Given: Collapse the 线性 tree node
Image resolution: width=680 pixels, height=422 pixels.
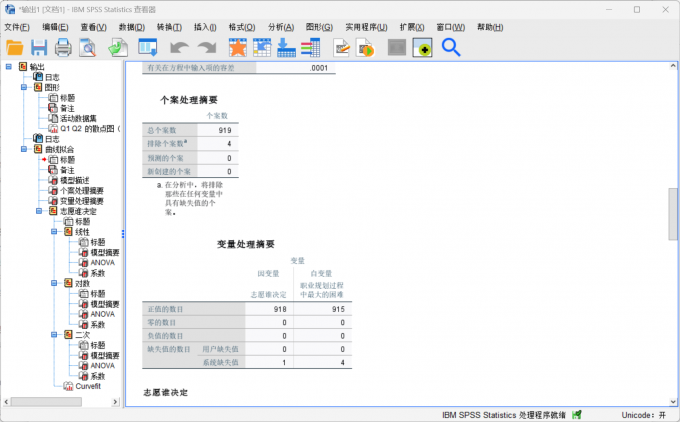Looking at the screenshot, I should click(x=54, y=232).
